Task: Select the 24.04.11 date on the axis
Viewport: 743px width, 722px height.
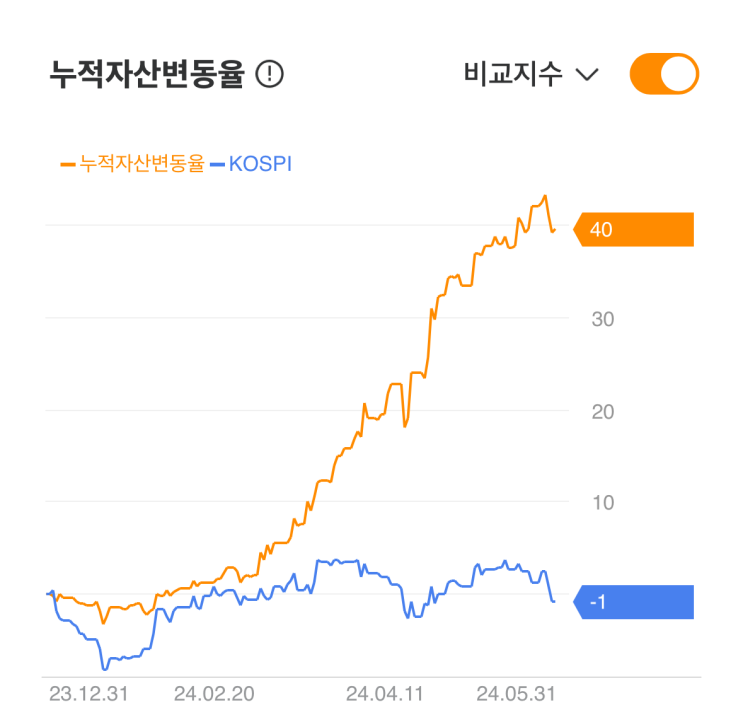Action: pyautogui.click(x=383, y=692)
